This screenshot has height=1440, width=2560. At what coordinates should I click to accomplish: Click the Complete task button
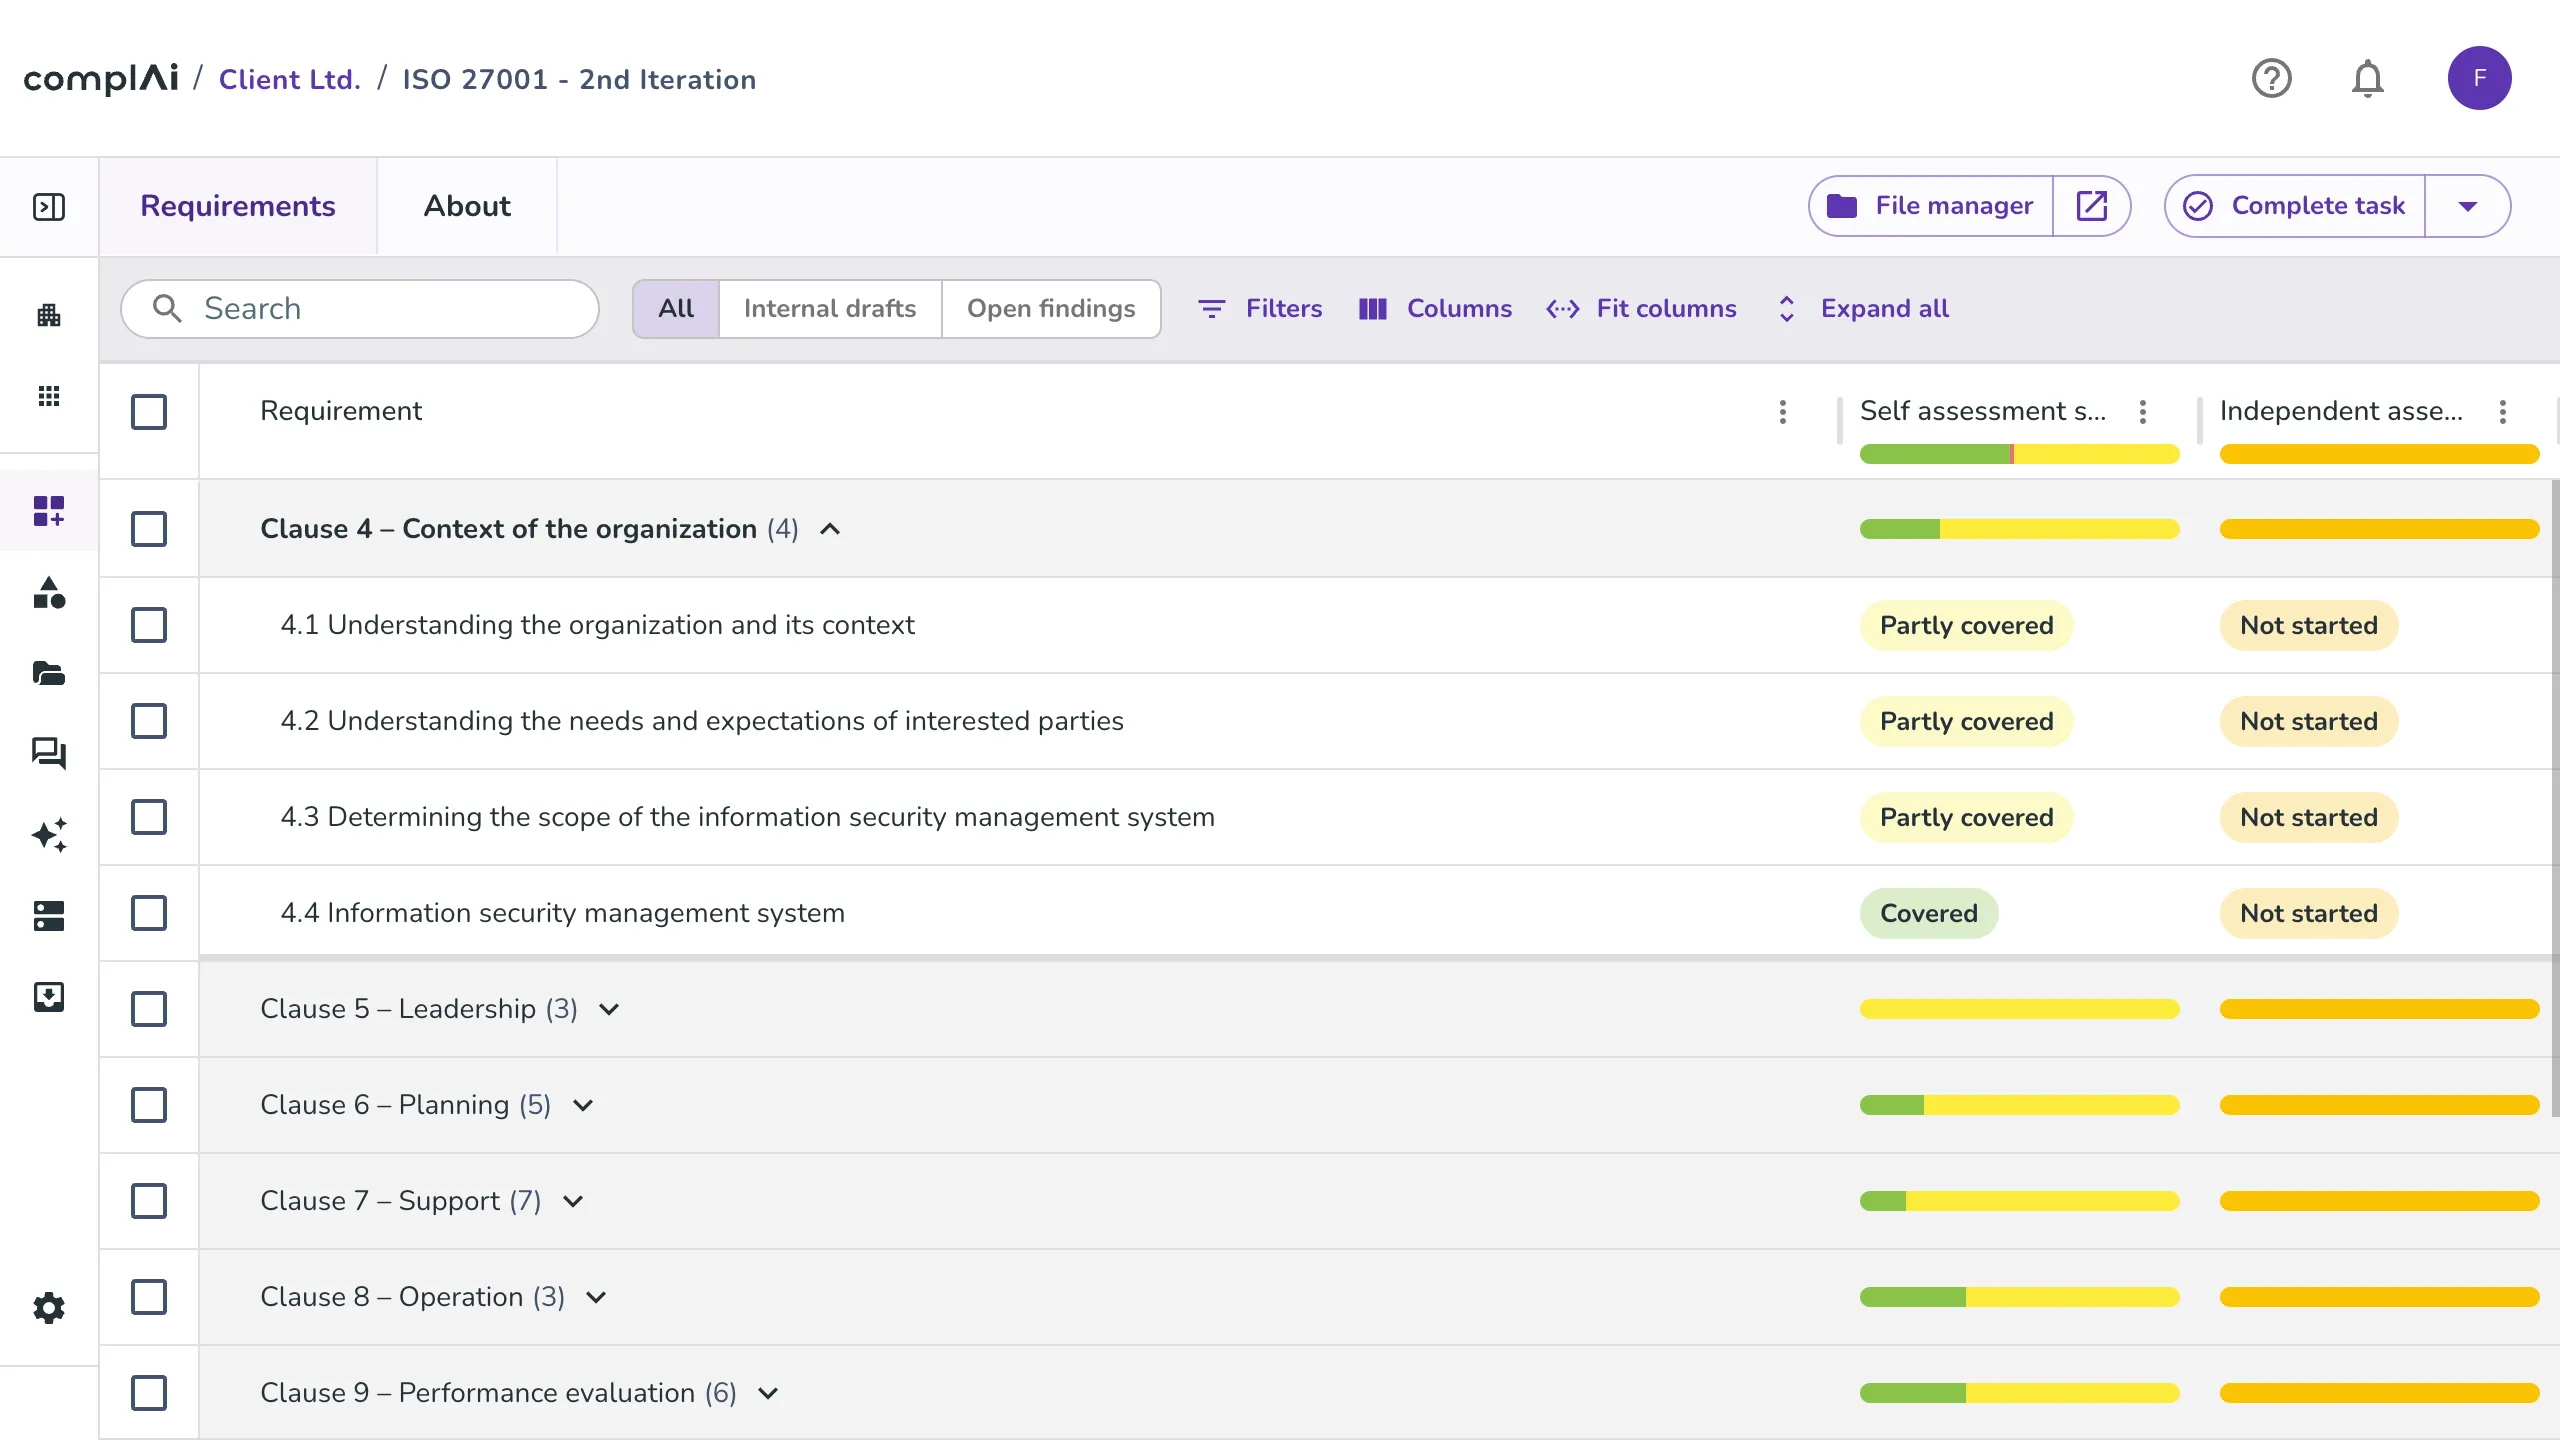[2296, 206]
